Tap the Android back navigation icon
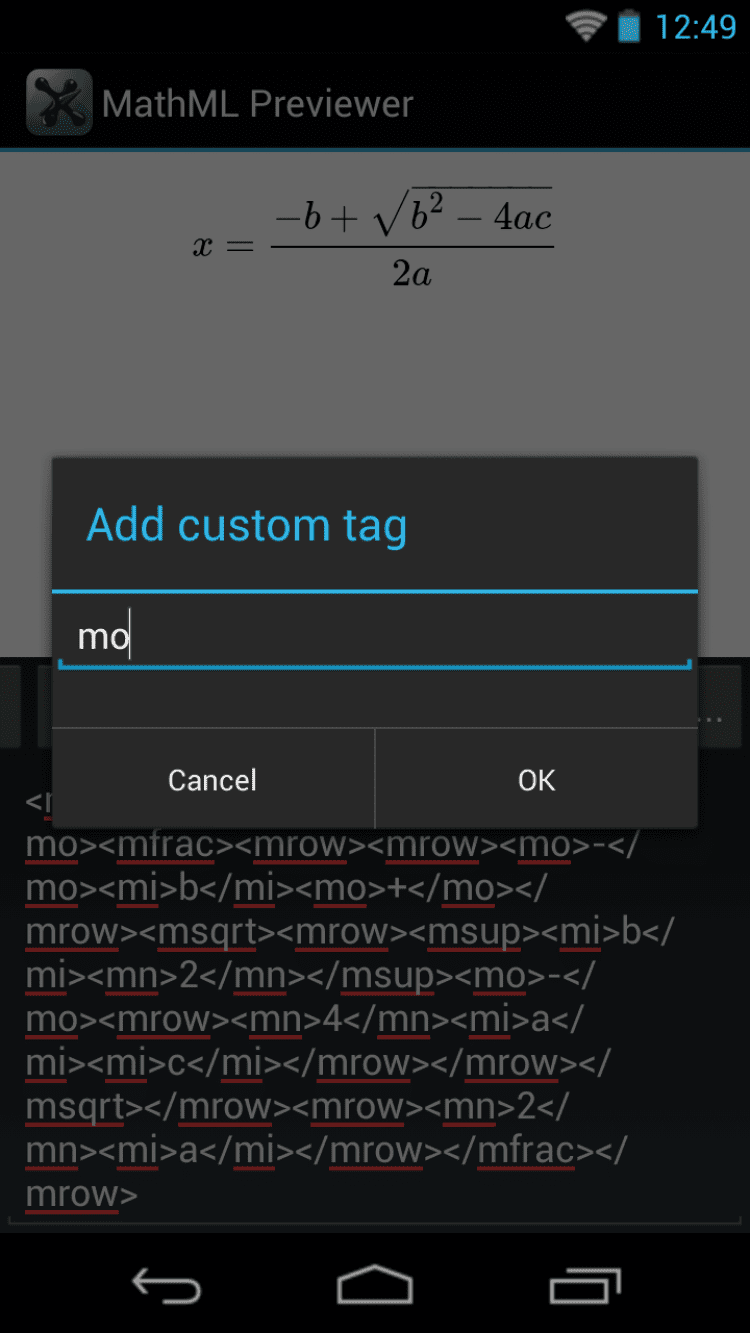This screenshot has height=1333, width=750. click(x=166, y=1285)
